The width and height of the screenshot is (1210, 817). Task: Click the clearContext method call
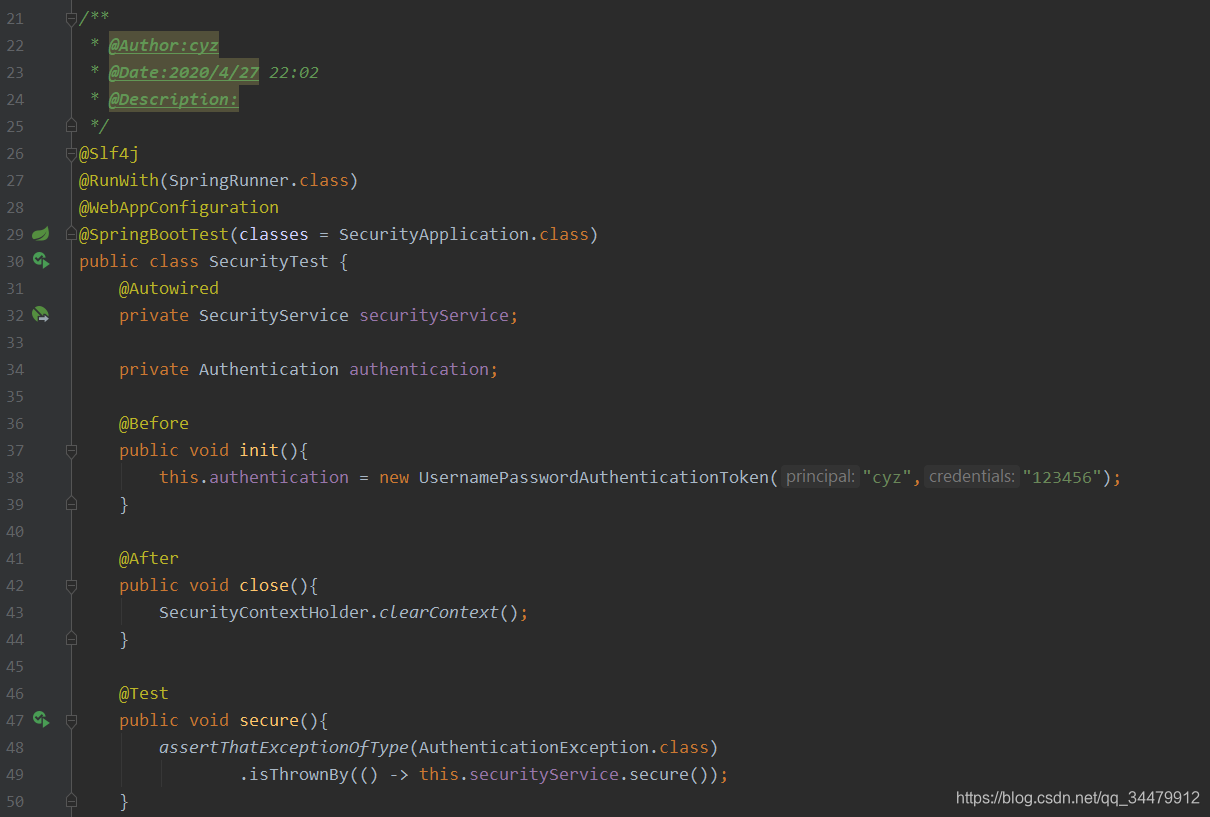[439, 612]
